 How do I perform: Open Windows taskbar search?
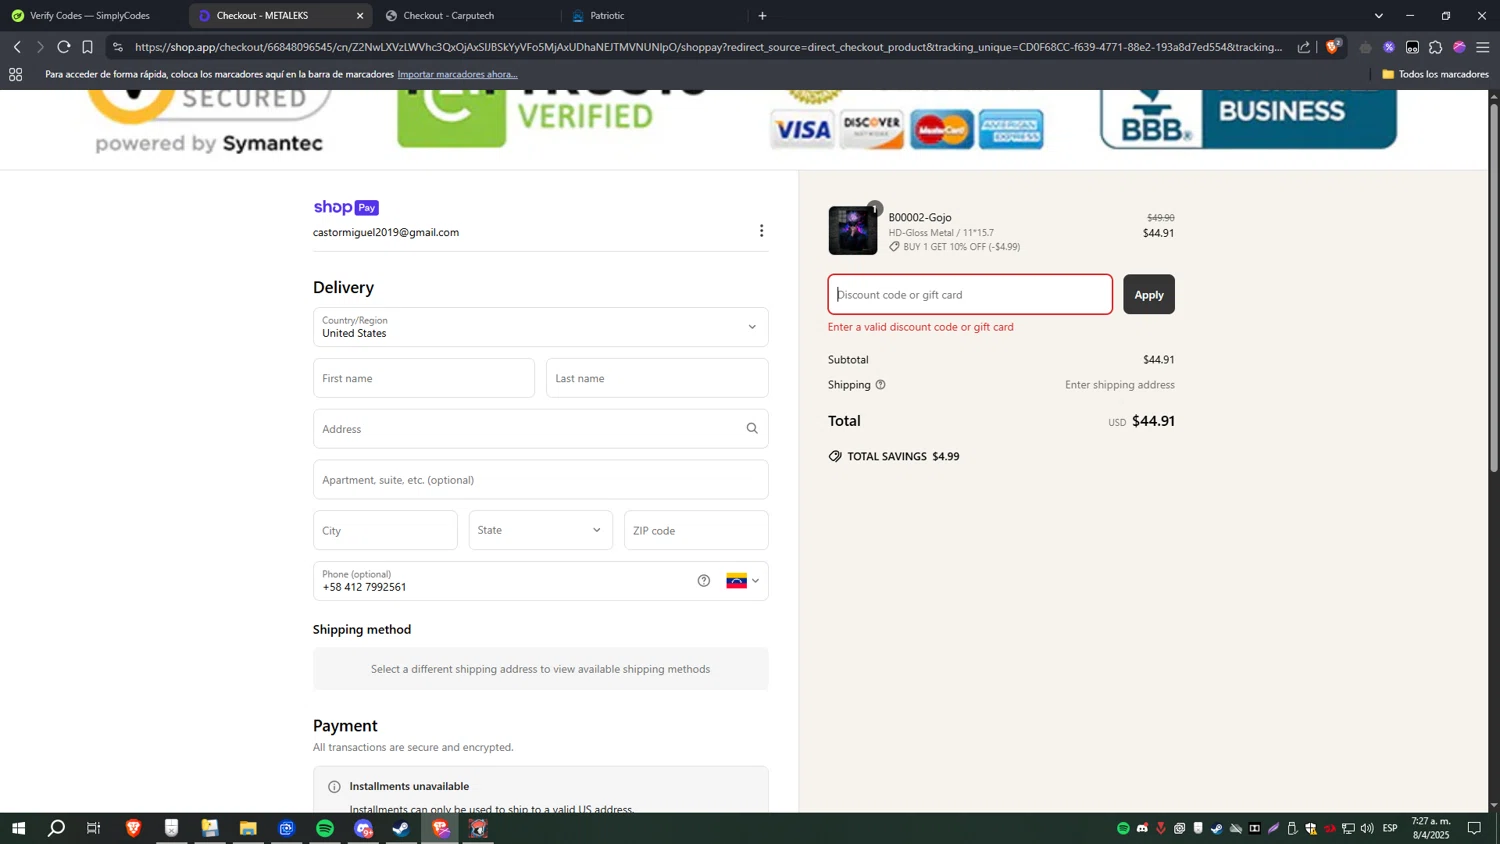(57, 828)
